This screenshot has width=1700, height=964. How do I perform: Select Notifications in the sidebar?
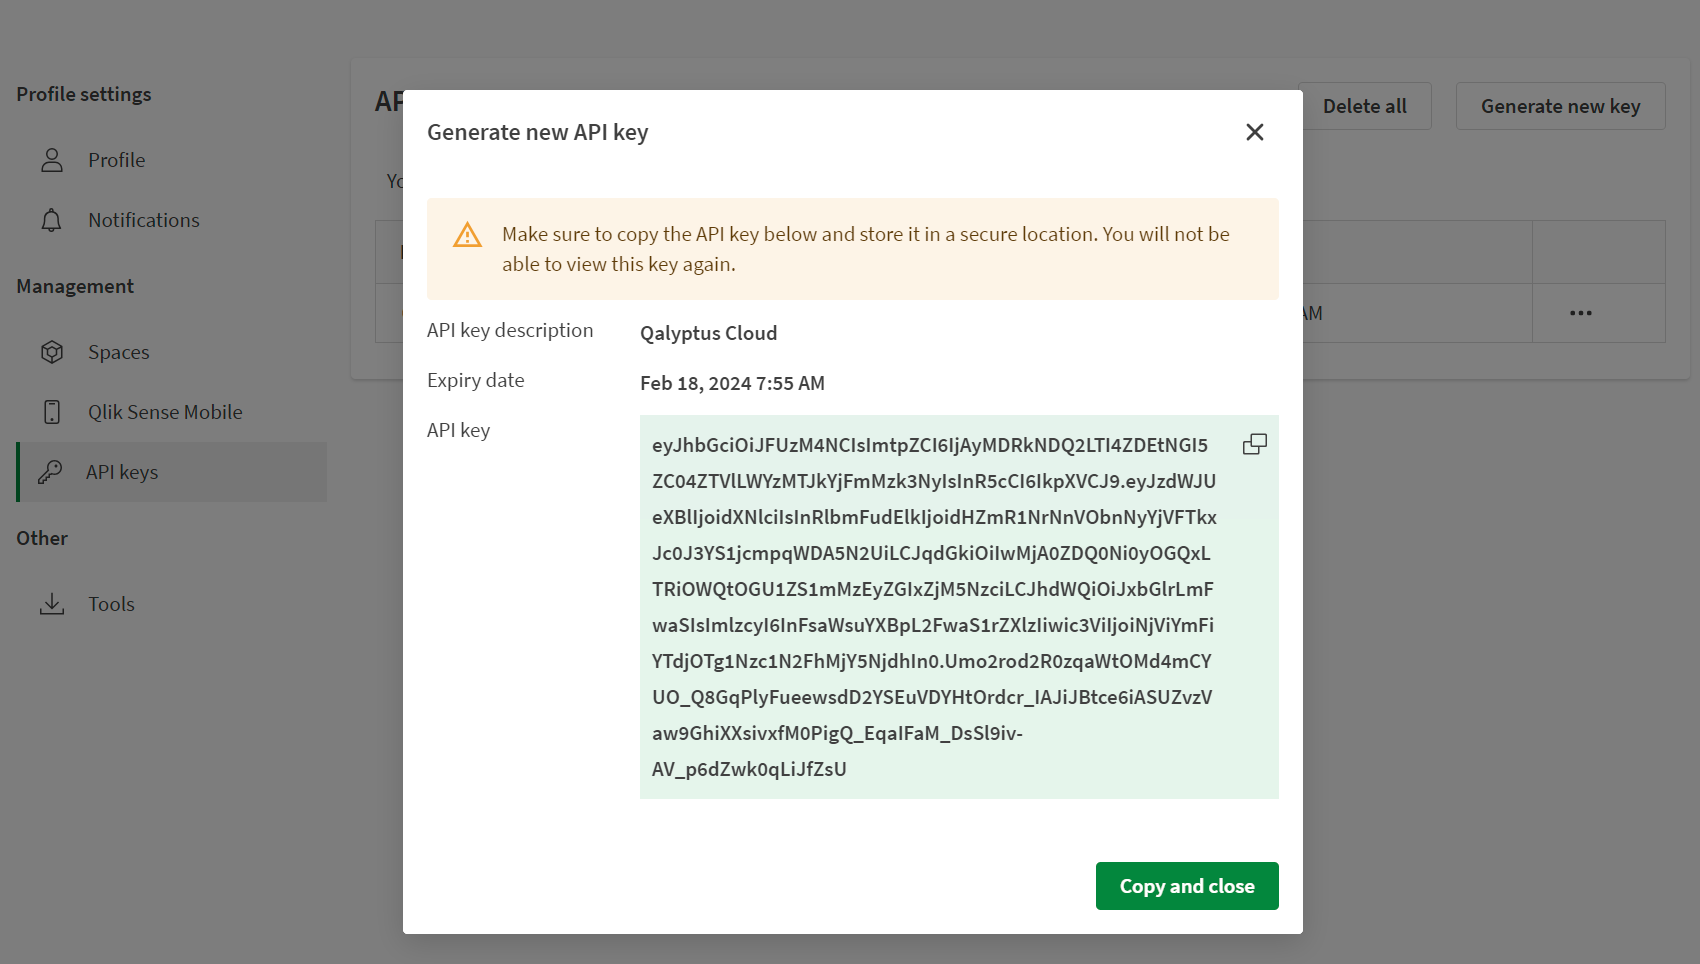coord(143,219)
